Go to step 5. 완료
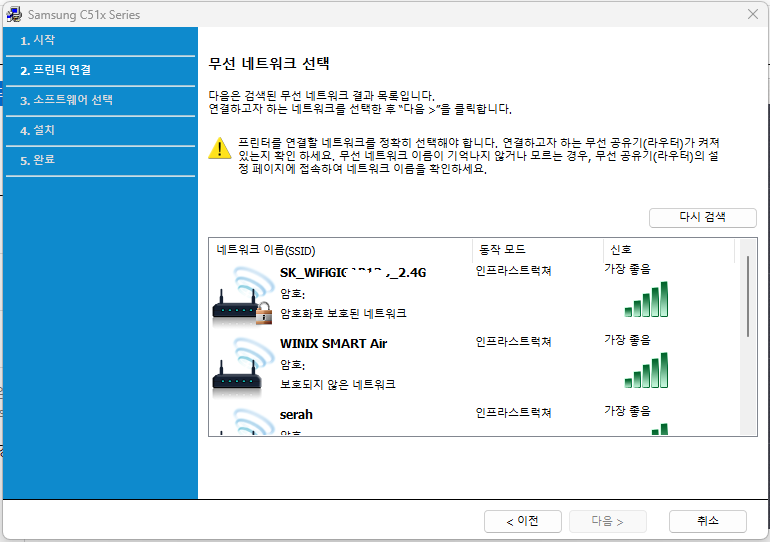The width and height of the screenshot is (770, 542). 100,161
